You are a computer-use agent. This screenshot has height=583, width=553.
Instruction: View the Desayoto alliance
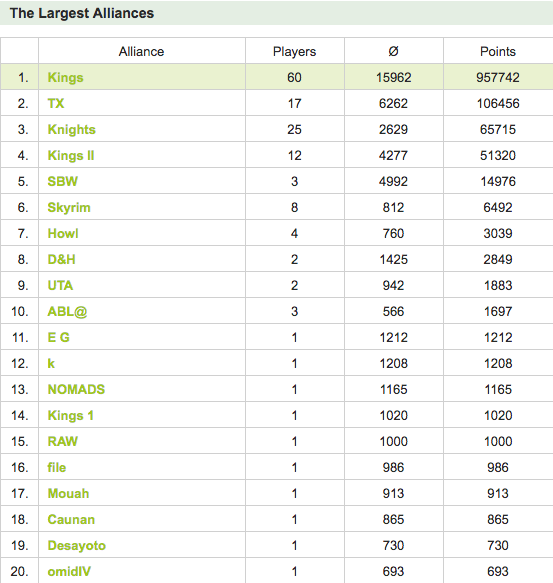[77, 545]
